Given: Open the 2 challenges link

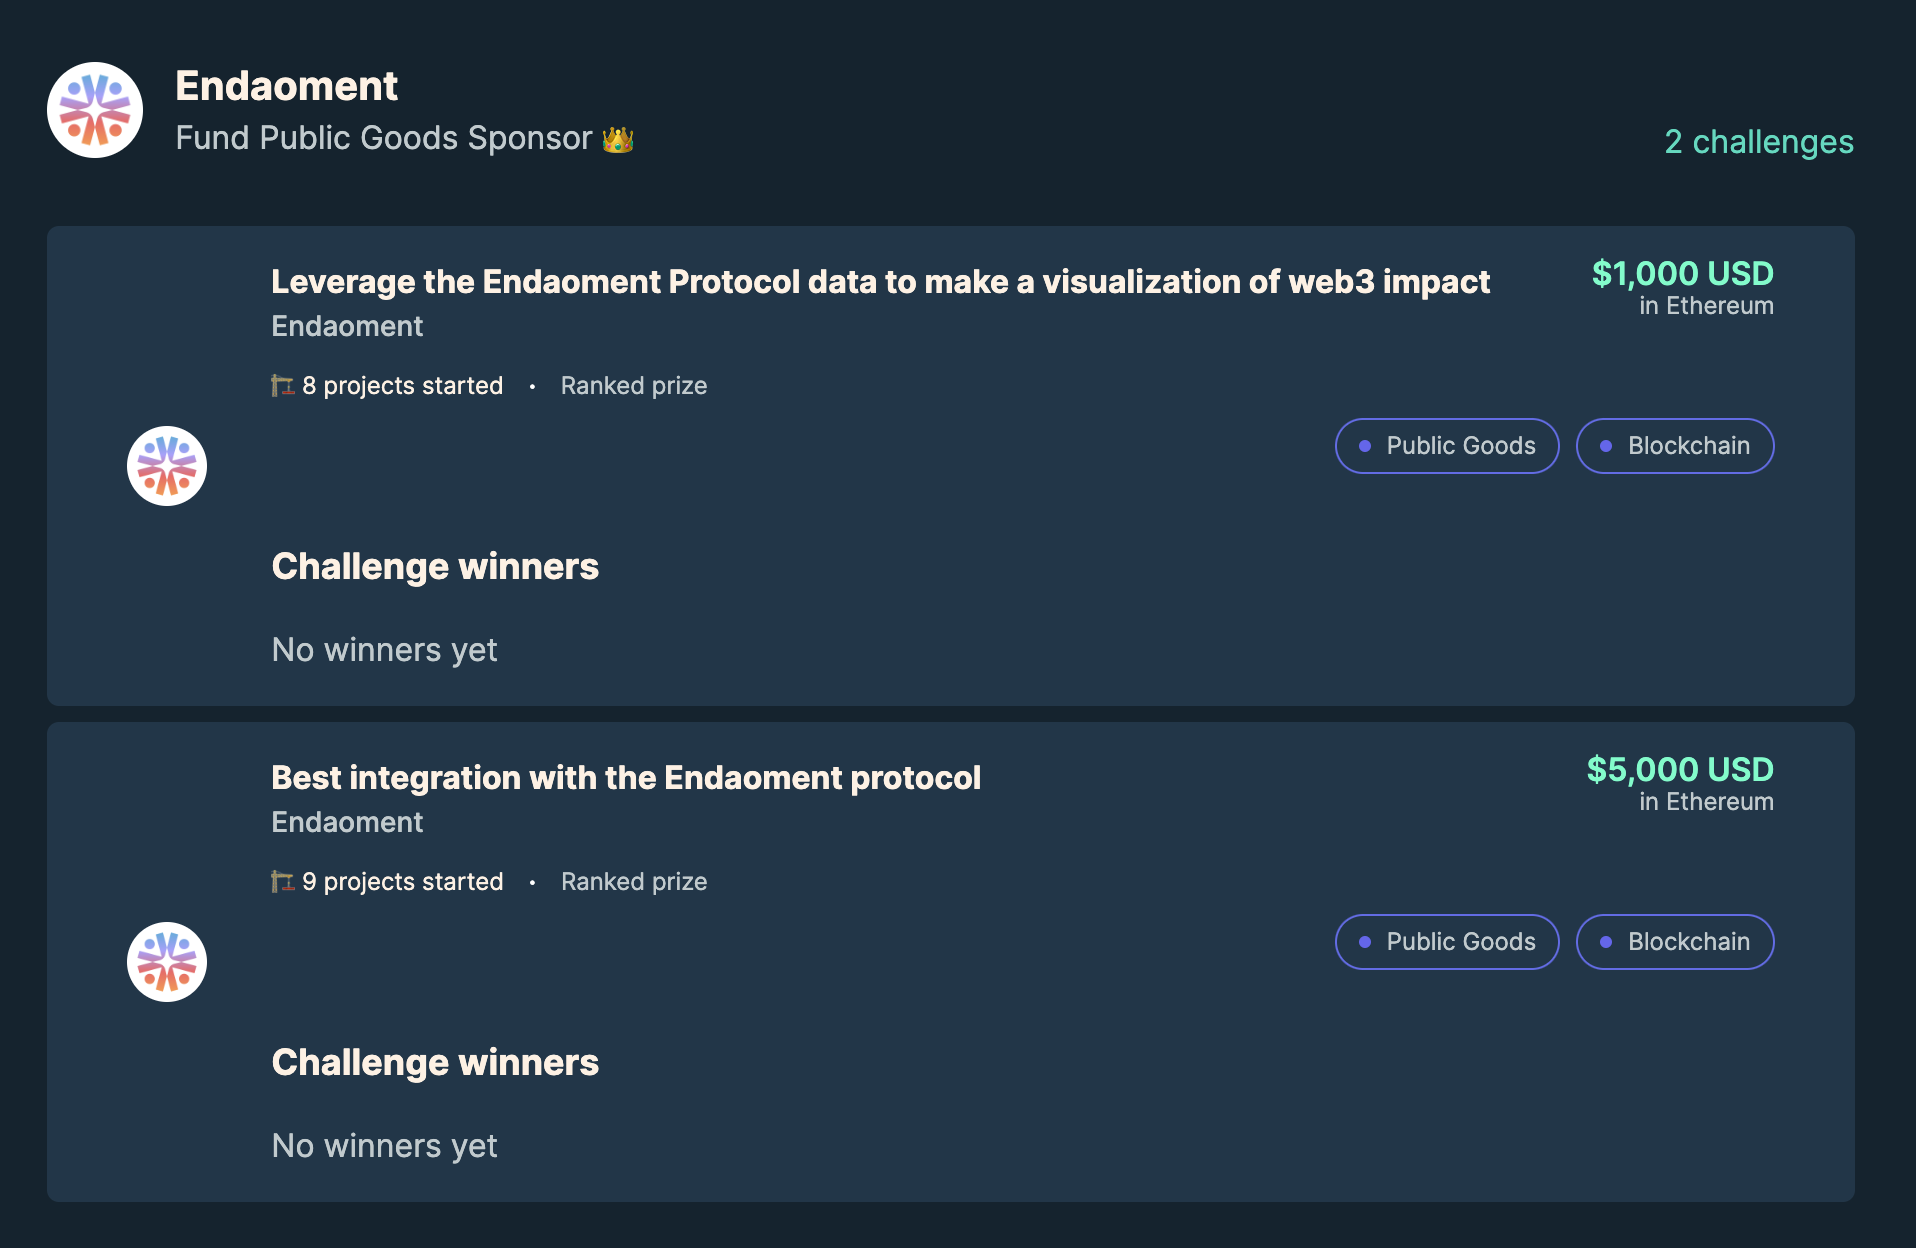Looking at the screenshot, I should [x=1759, y=141].
